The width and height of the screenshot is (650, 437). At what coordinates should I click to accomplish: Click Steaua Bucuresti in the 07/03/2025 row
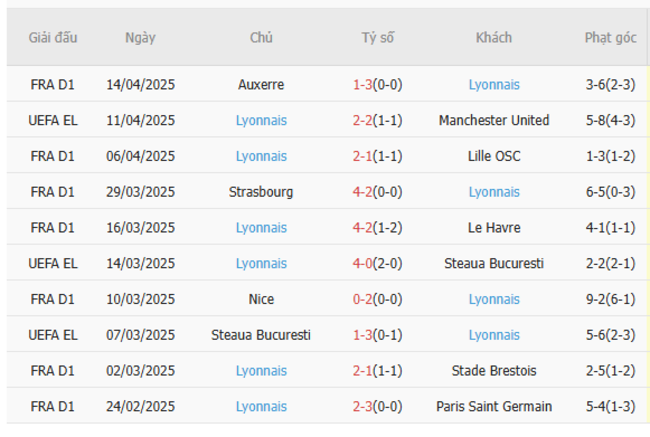(x=262, y=335)
